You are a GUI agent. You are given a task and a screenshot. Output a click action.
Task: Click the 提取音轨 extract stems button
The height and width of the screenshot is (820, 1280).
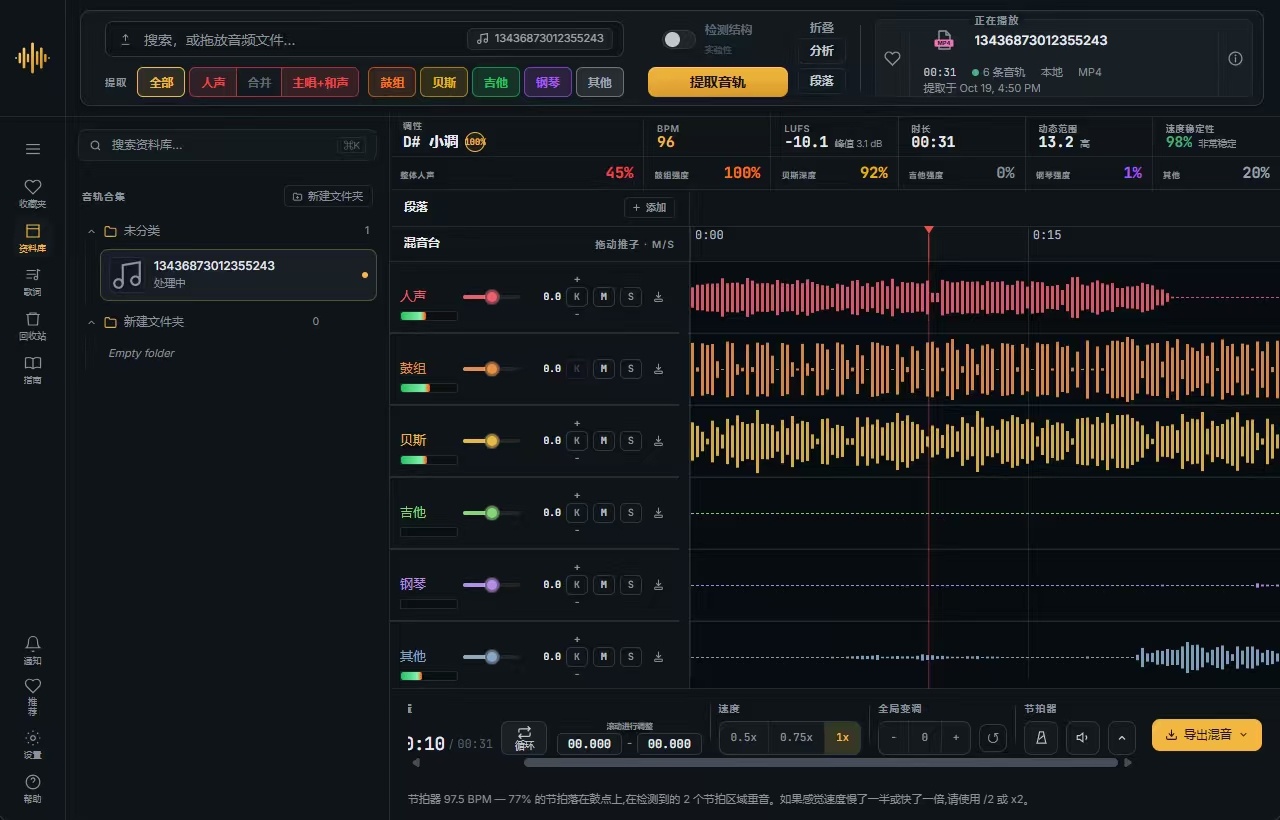pos(717,82)
